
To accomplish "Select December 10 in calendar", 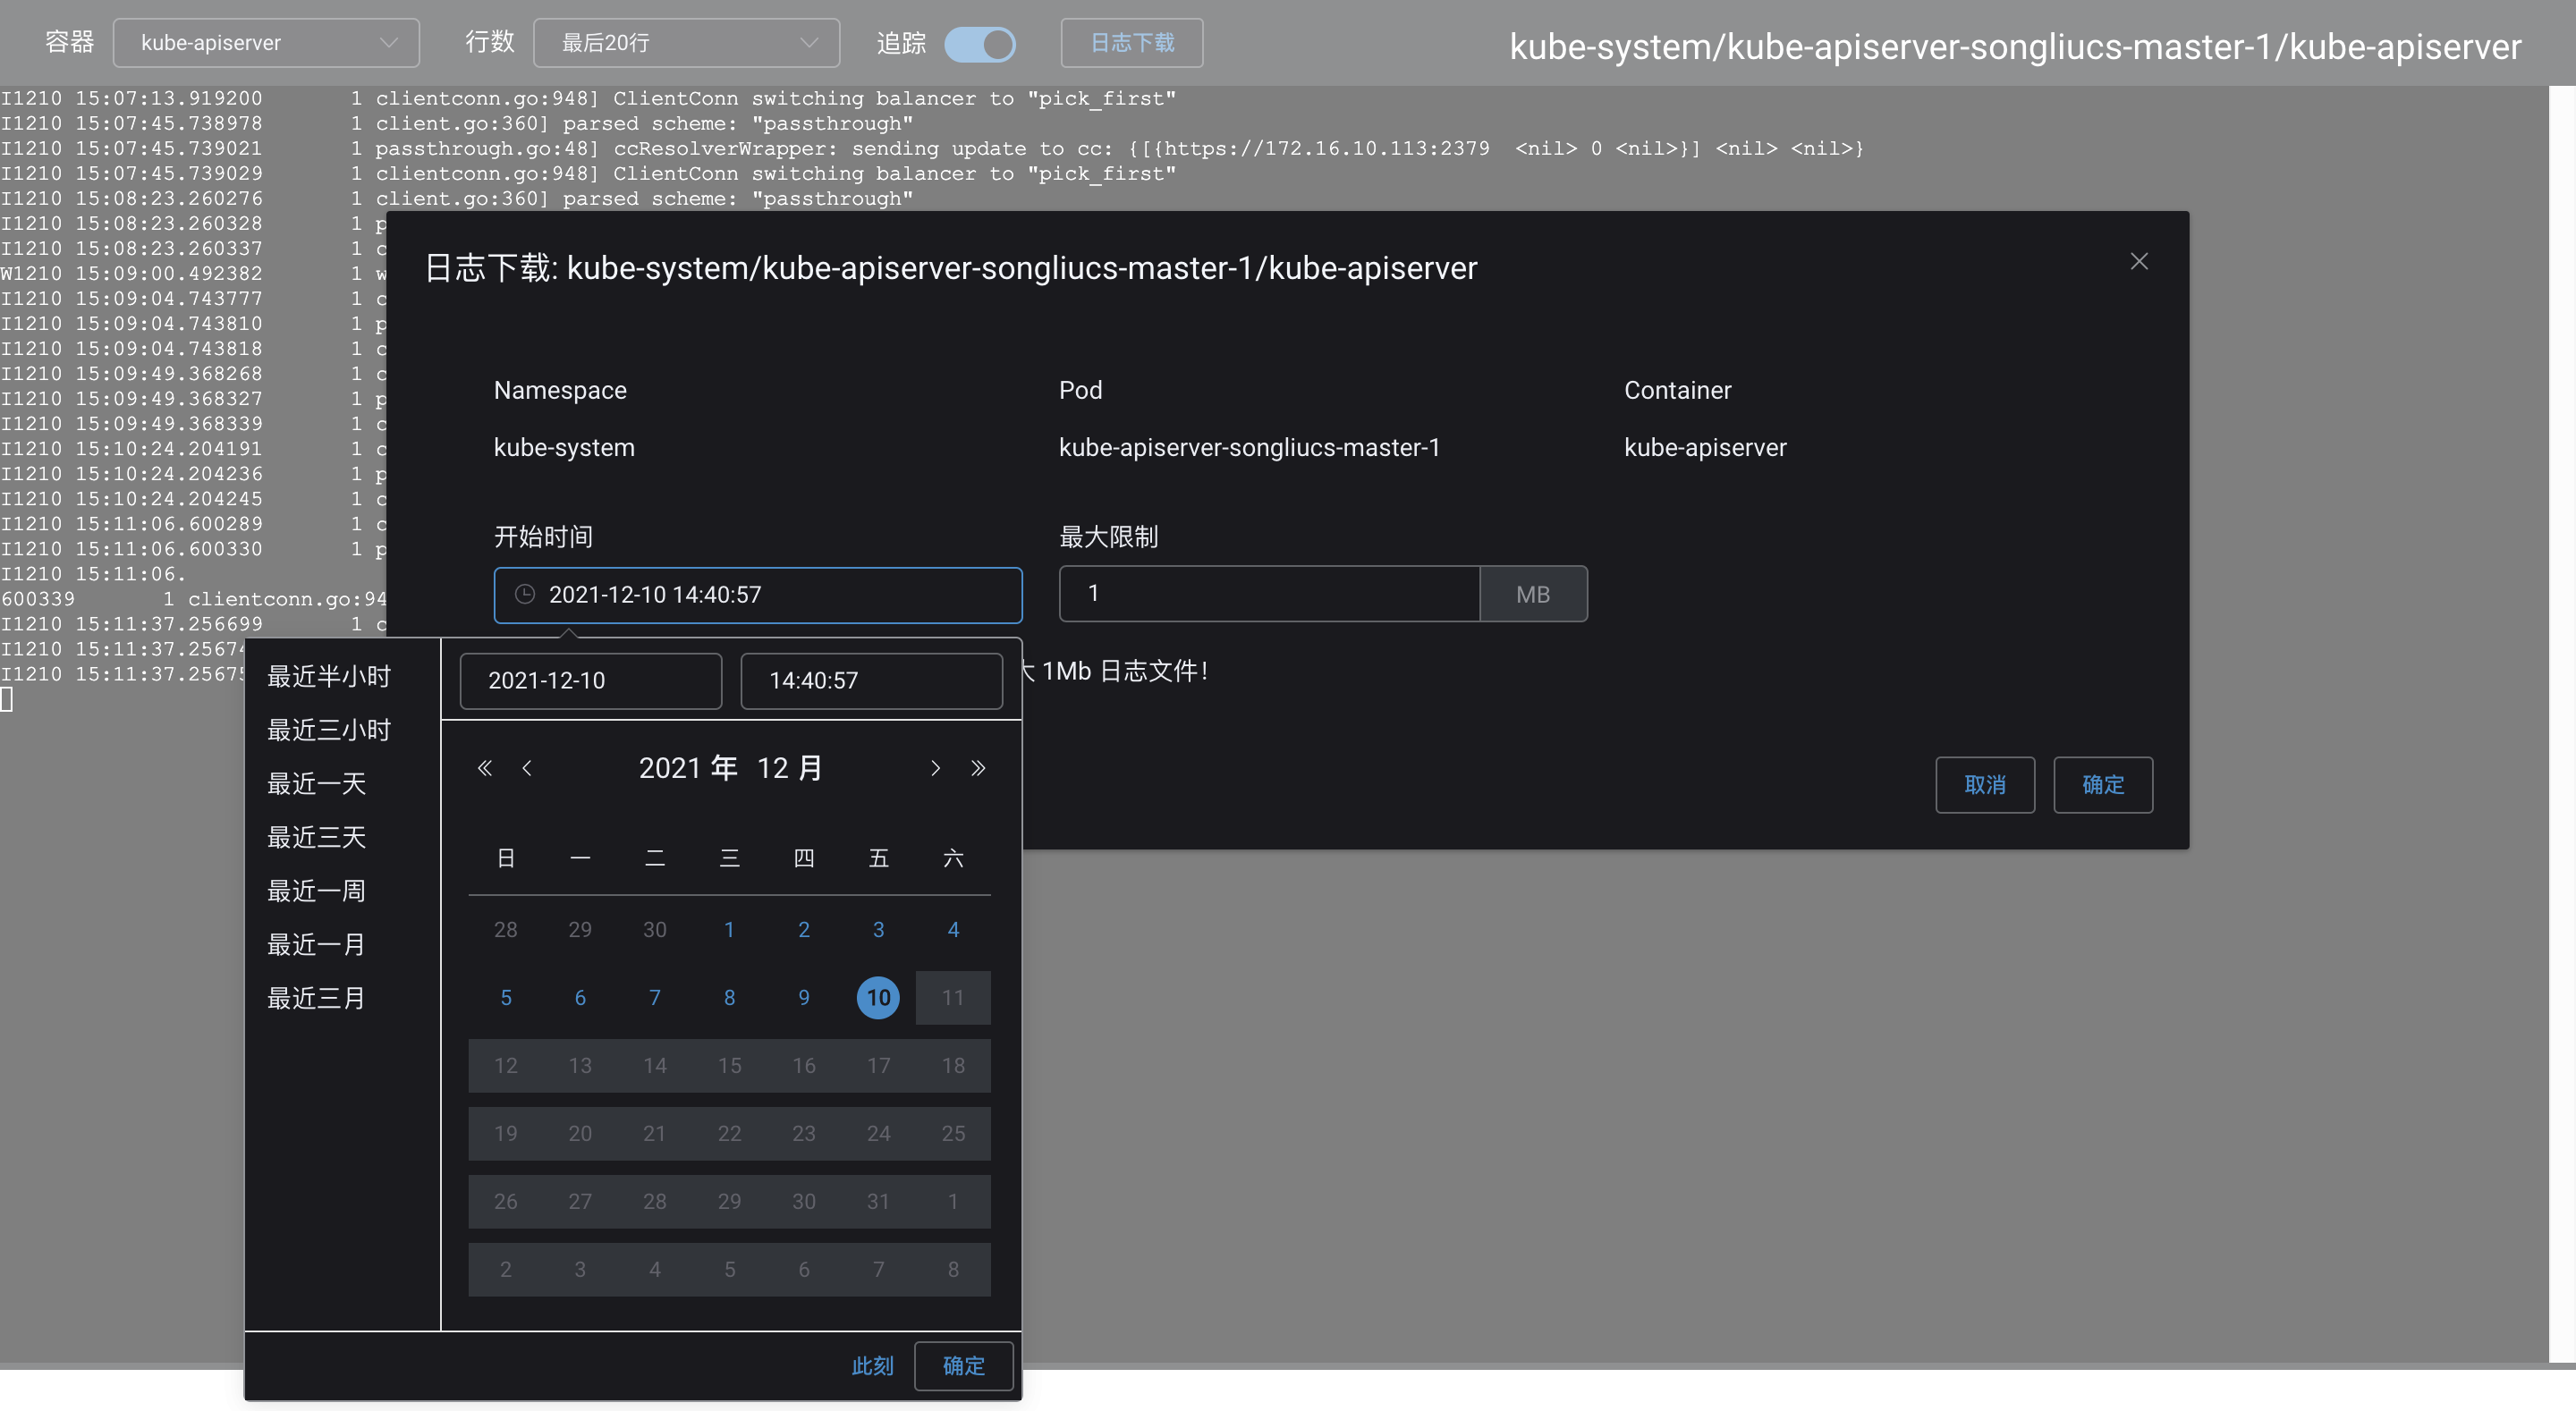I will 878,998.
